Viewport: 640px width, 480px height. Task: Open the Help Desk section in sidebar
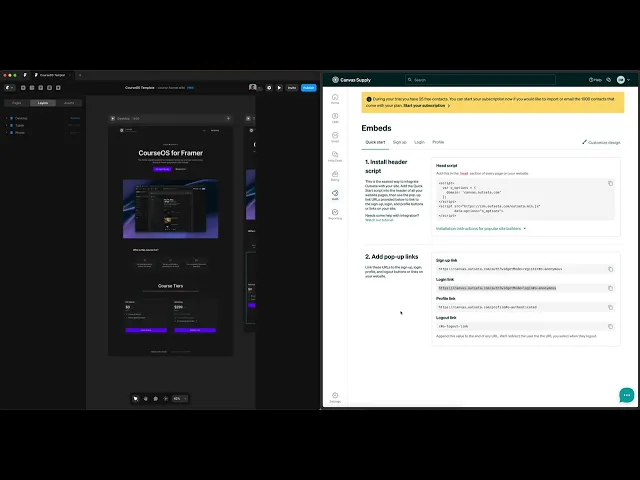(x=335, y=156)
